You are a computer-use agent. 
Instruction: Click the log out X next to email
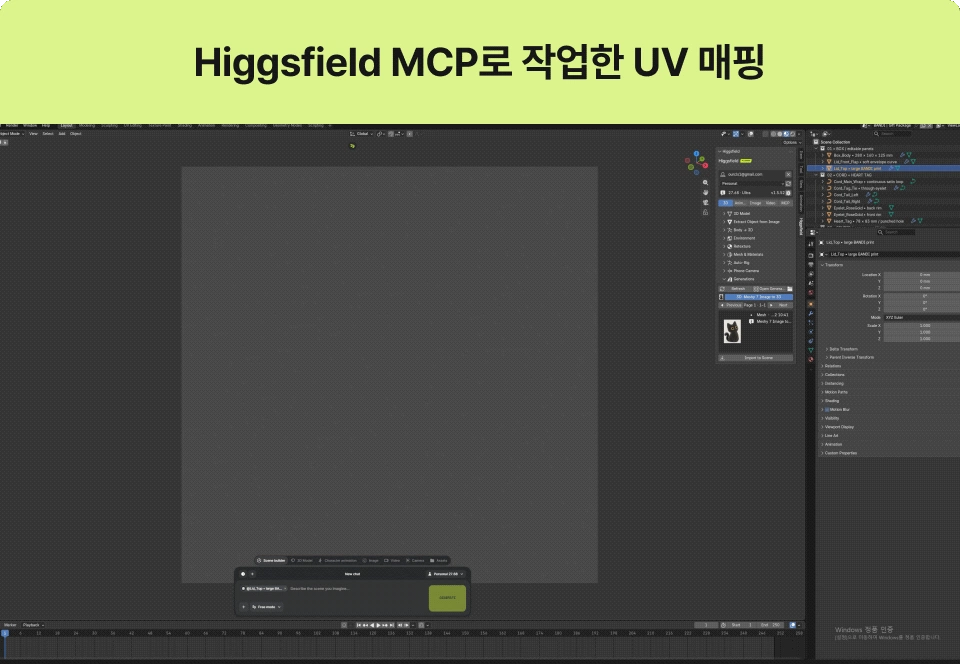(788, 174)
